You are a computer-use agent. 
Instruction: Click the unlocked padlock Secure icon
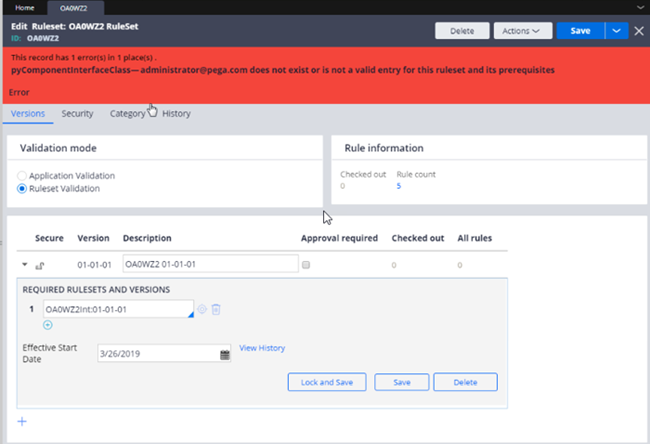click(x=41, y=265)
